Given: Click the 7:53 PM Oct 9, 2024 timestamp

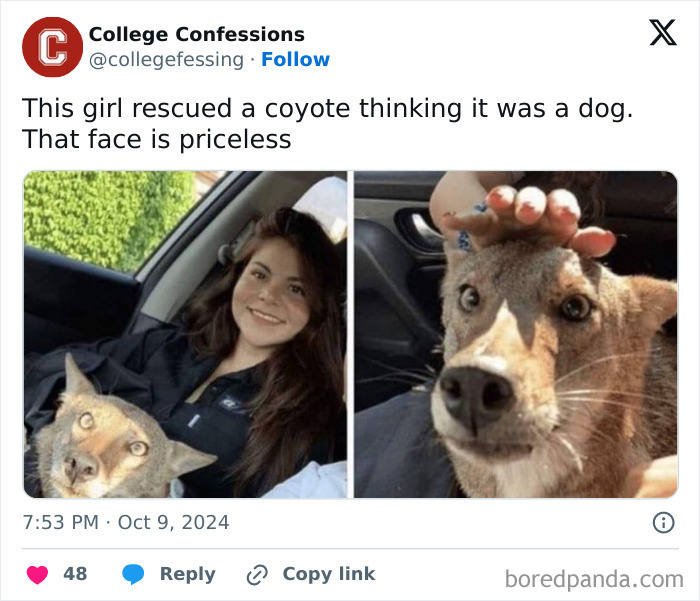Looking at the screenshot, I should click(x=126, y=522).
